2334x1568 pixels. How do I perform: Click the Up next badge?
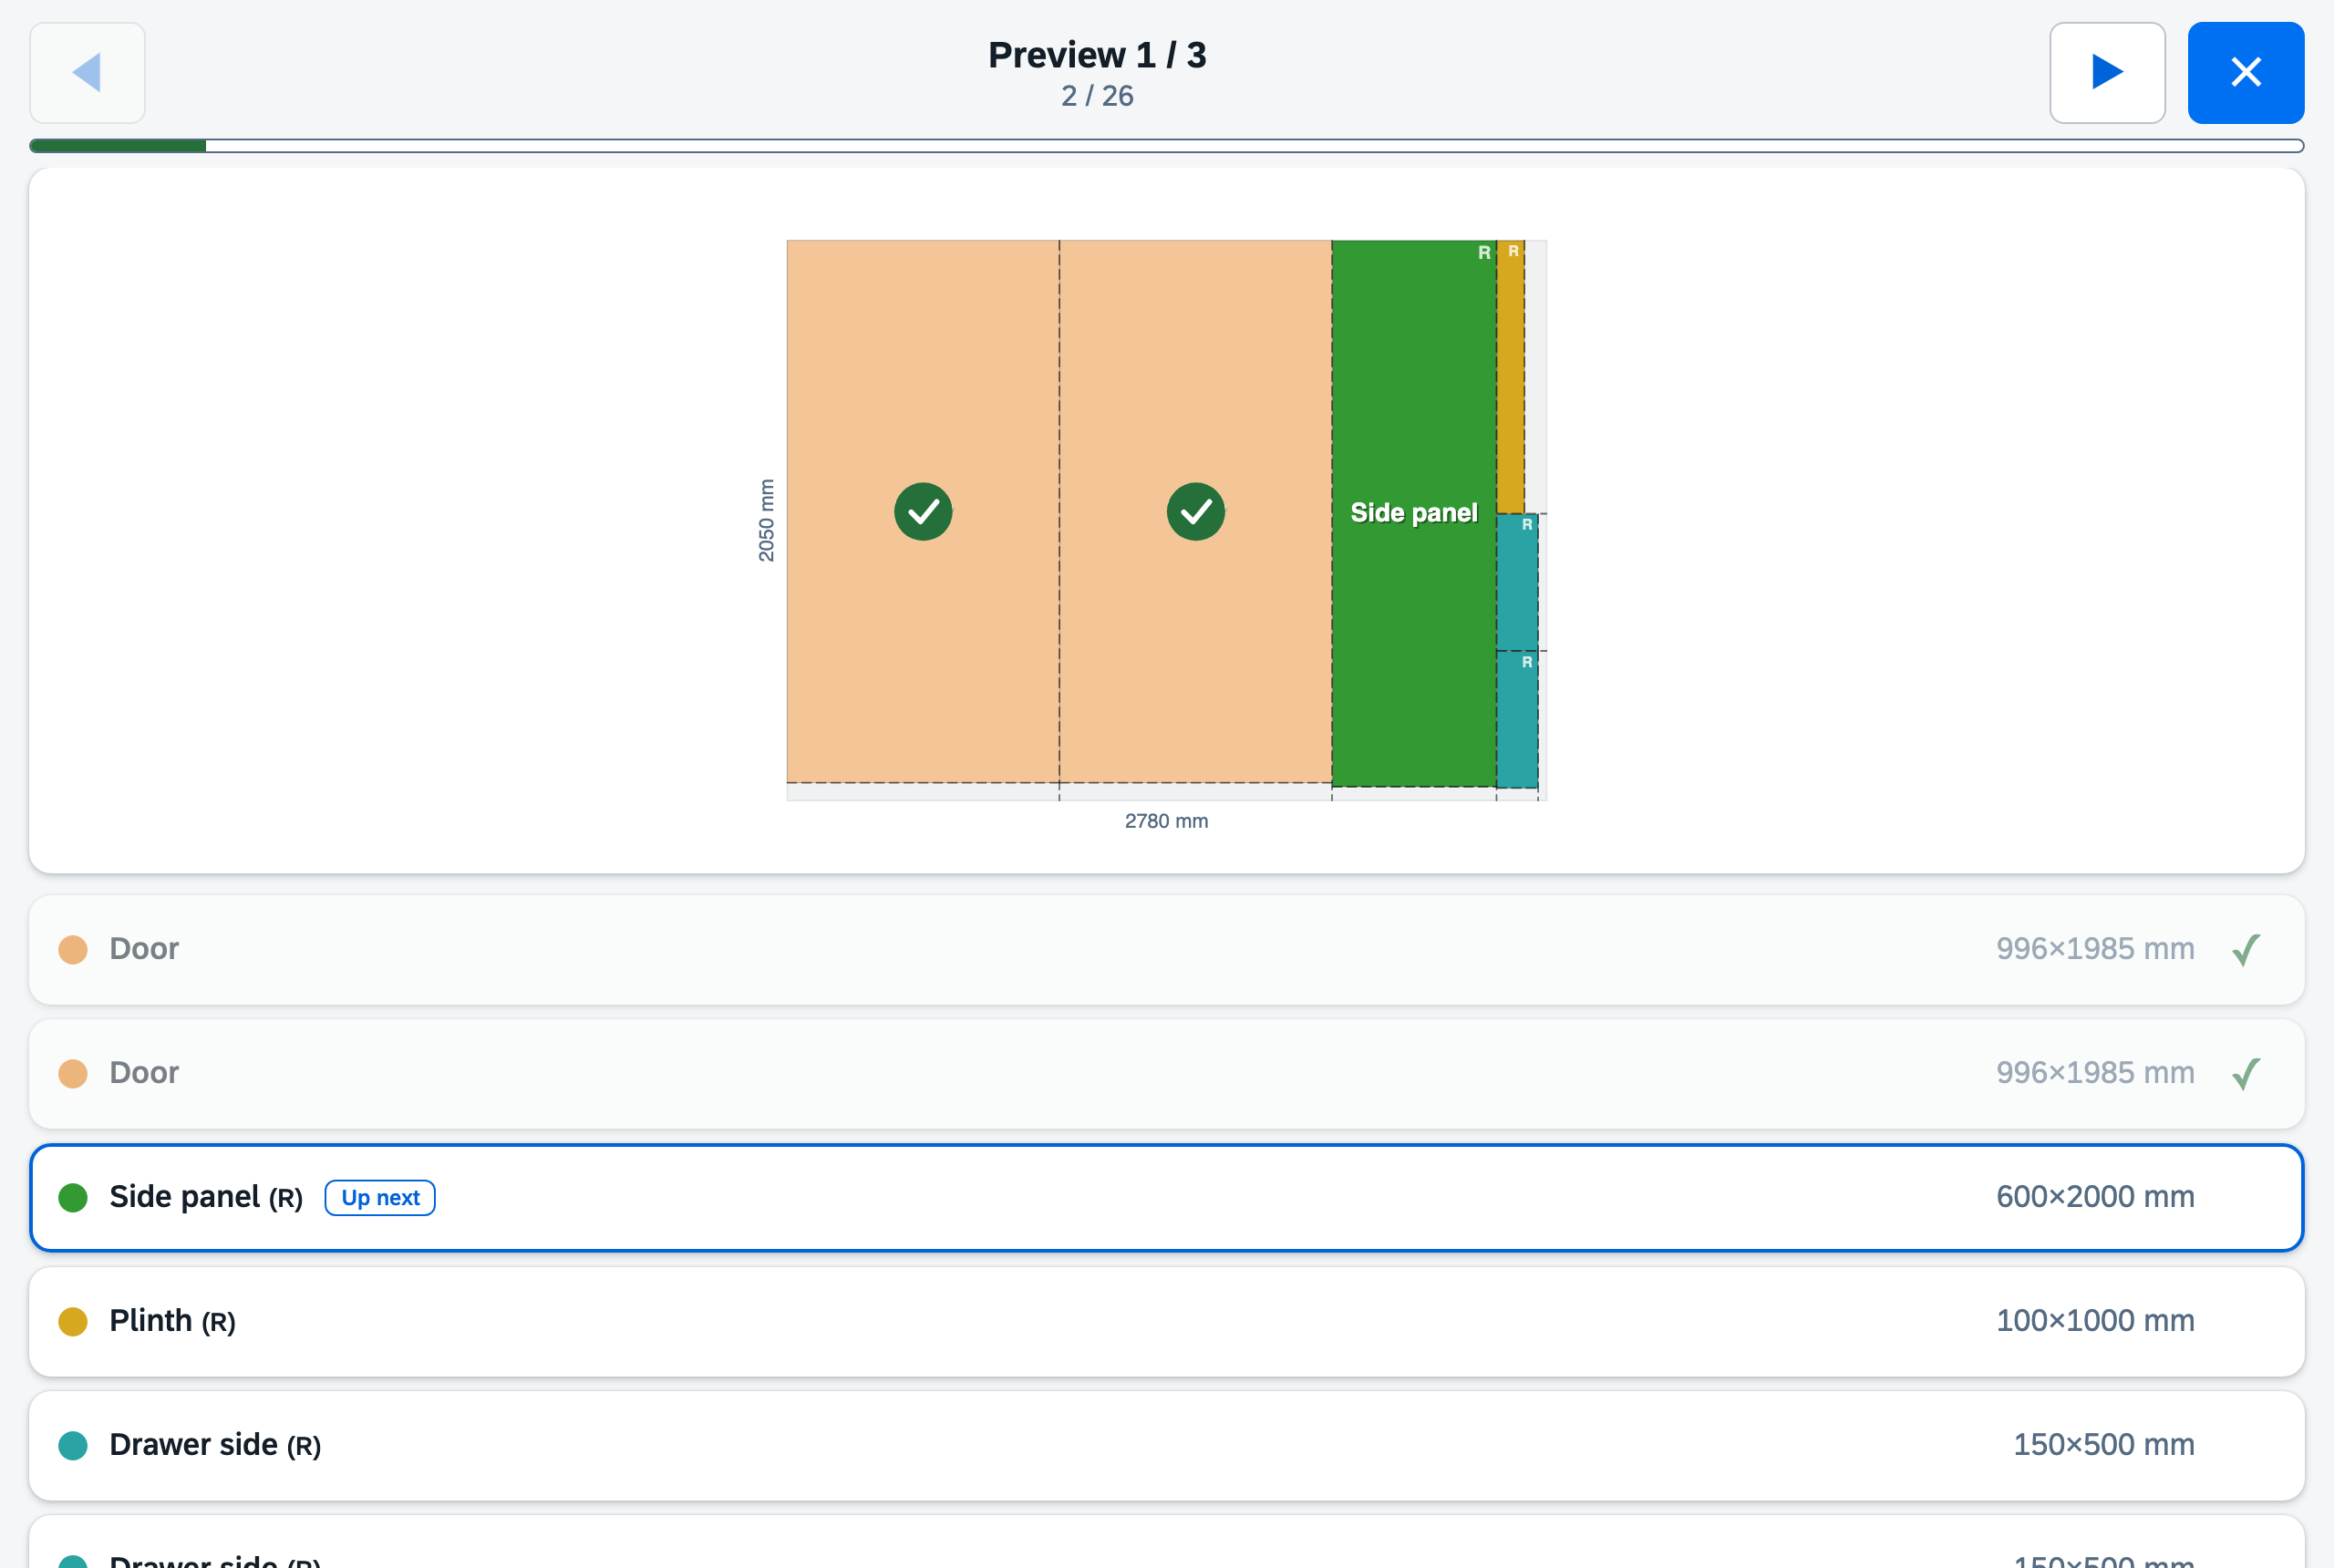380,1197
